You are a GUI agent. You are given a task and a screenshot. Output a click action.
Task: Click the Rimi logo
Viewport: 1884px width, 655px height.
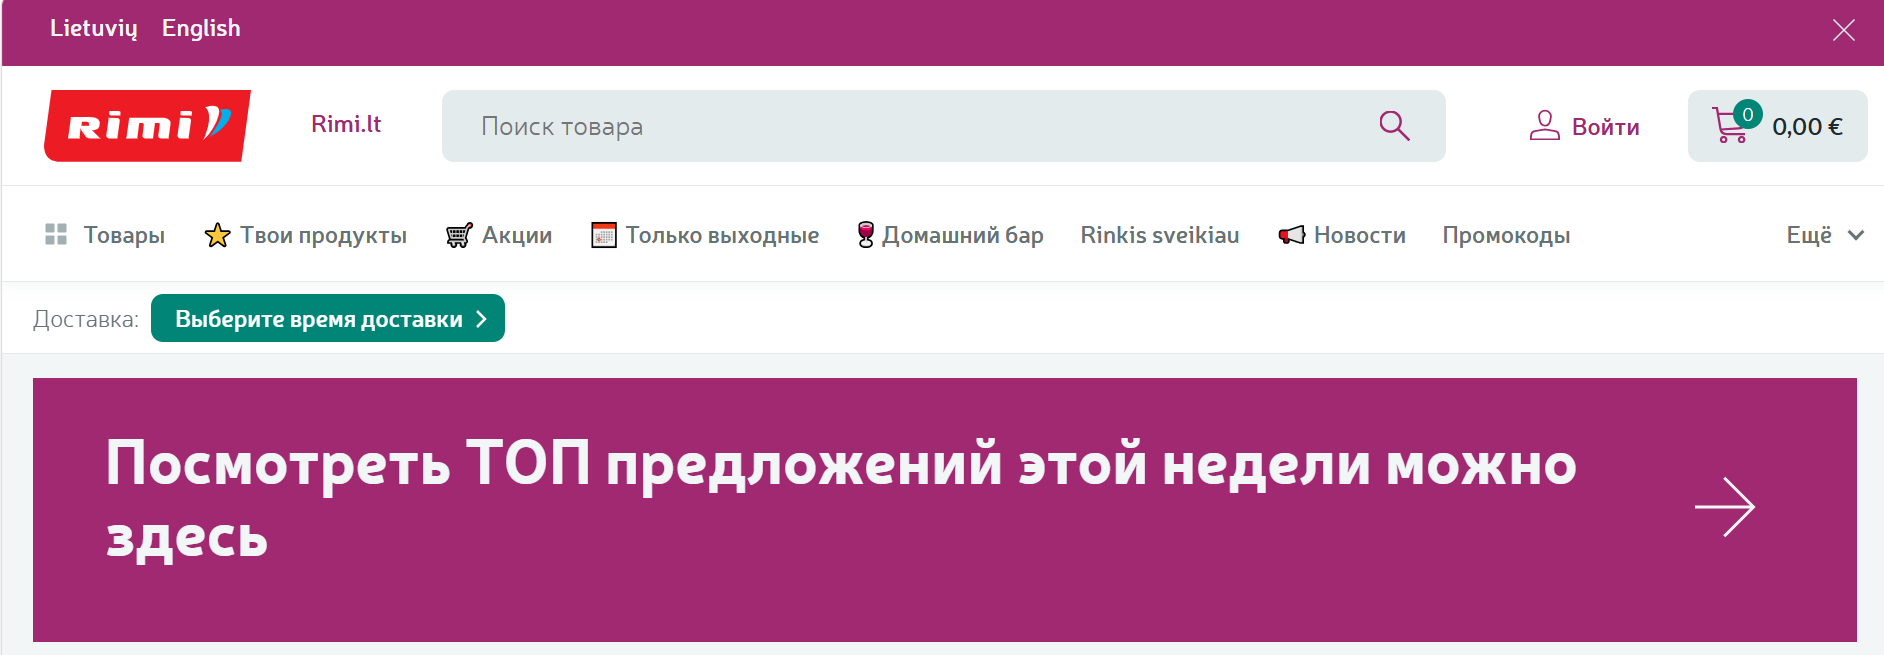tap(147, 126)
